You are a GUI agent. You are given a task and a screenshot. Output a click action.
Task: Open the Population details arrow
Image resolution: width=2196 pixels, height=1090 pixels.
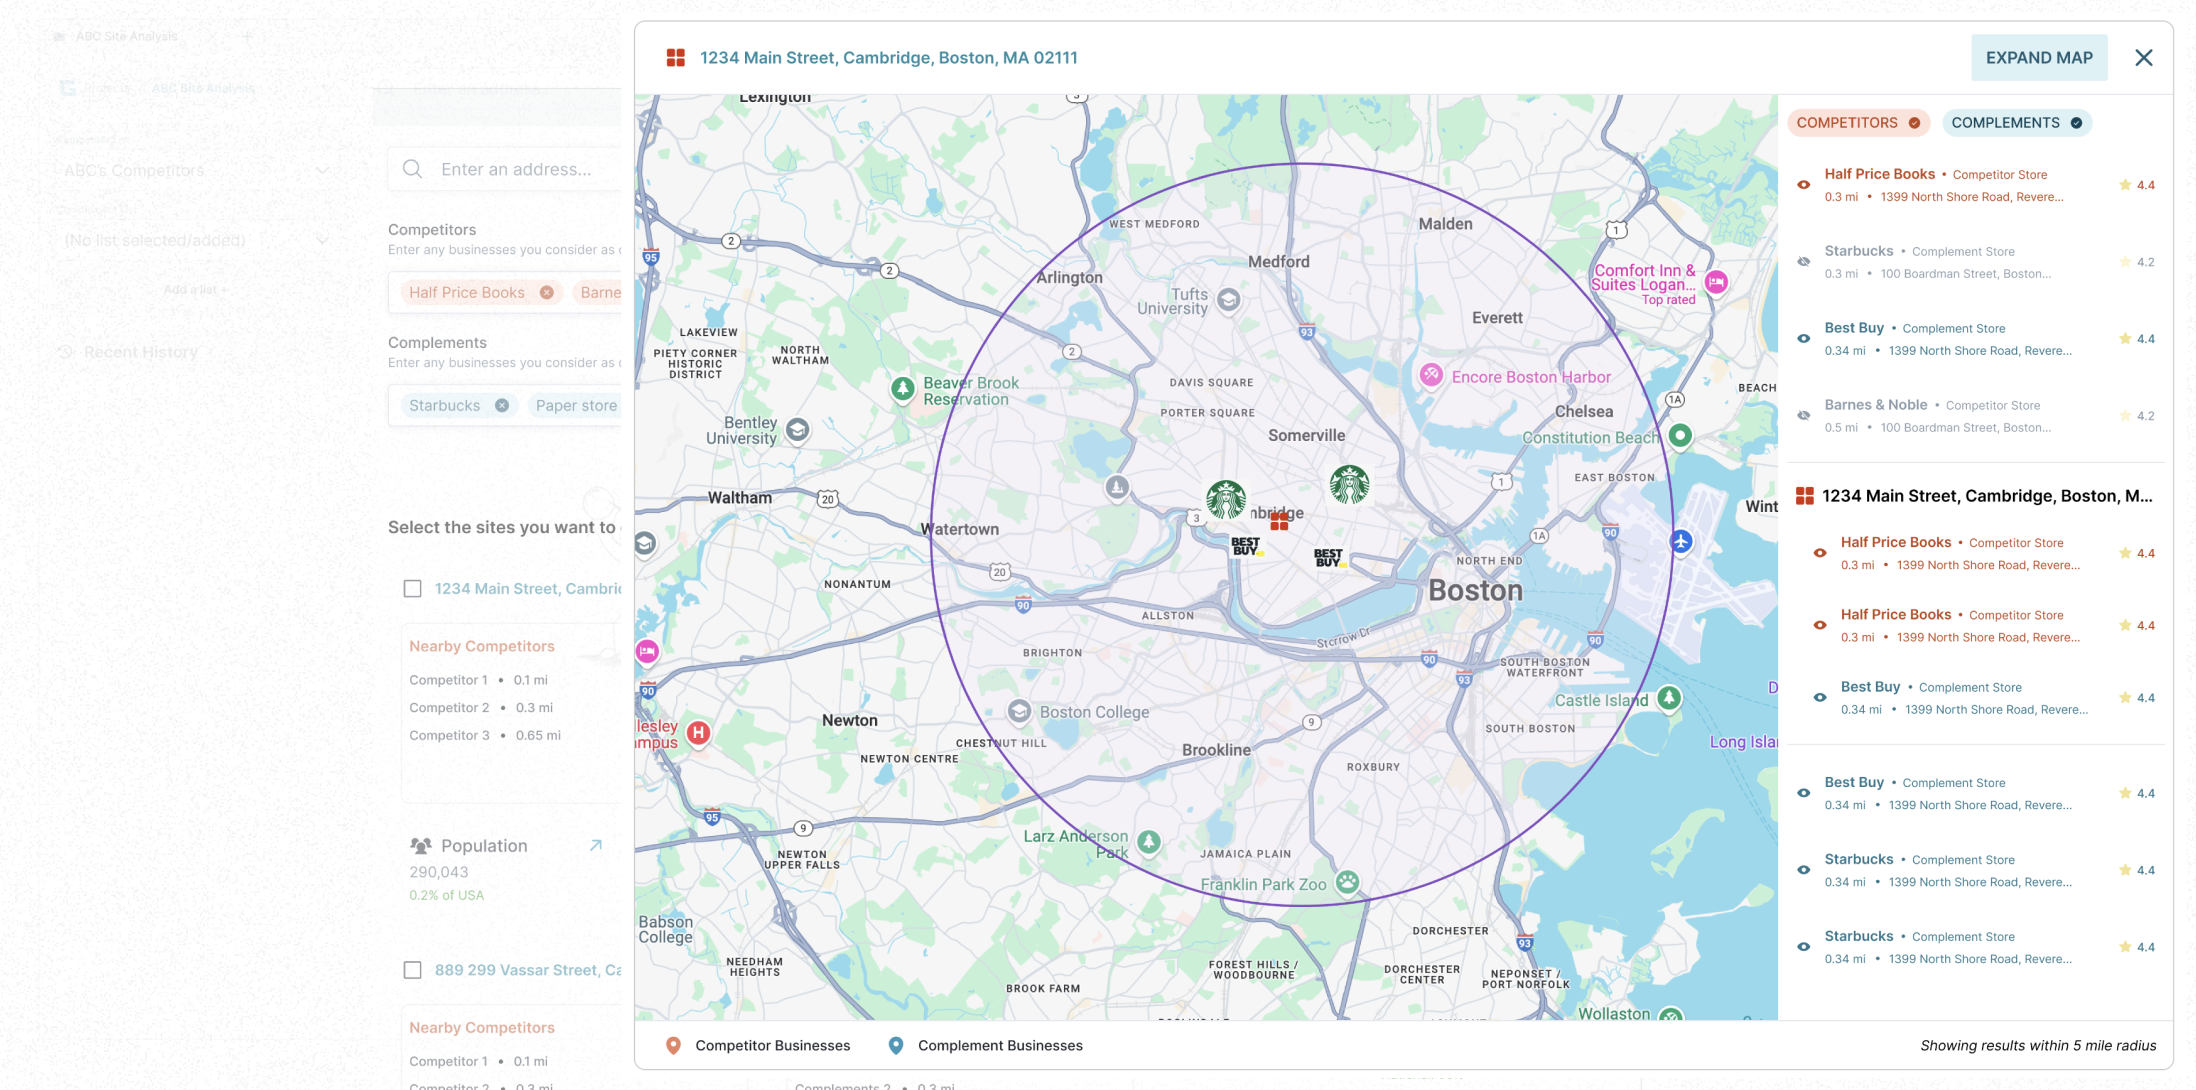click(596, 846)
